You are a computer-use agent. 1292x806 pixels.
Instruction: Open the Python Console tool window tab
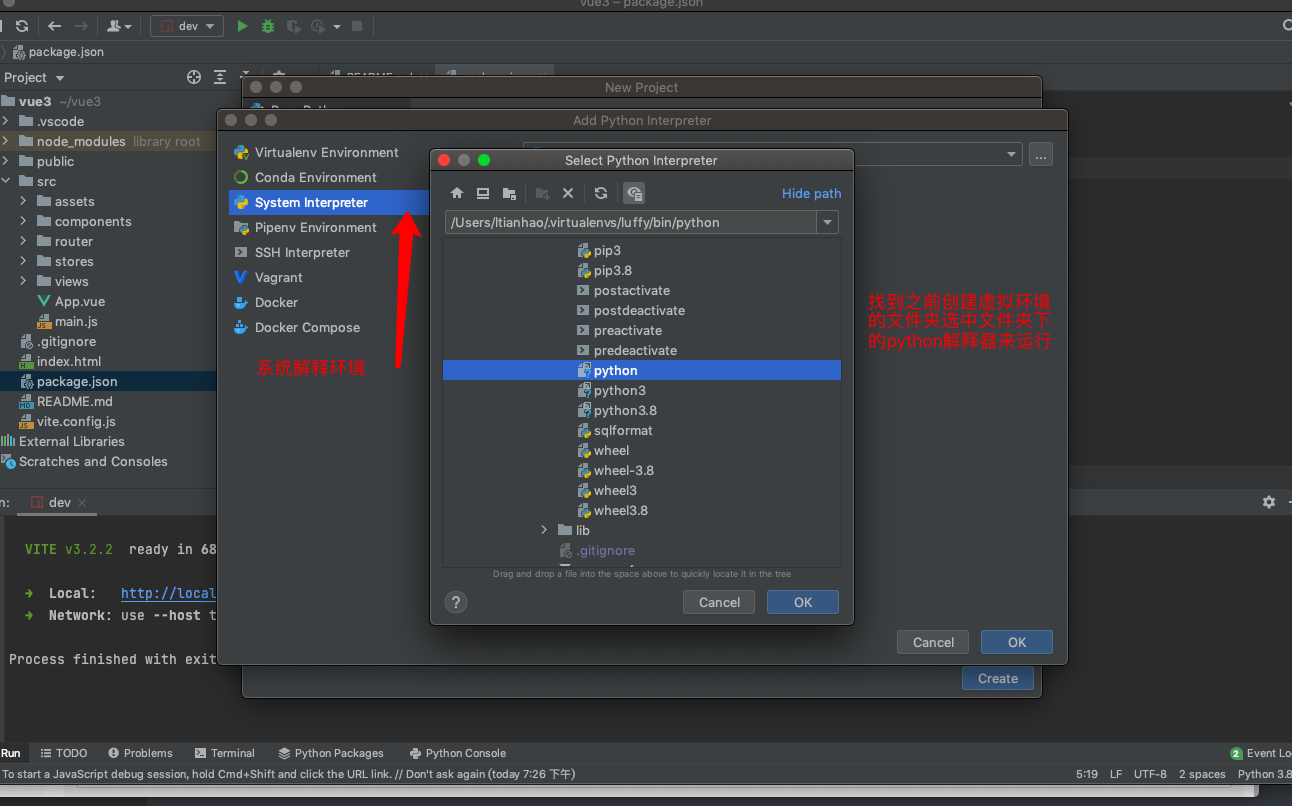click(458, 753)
